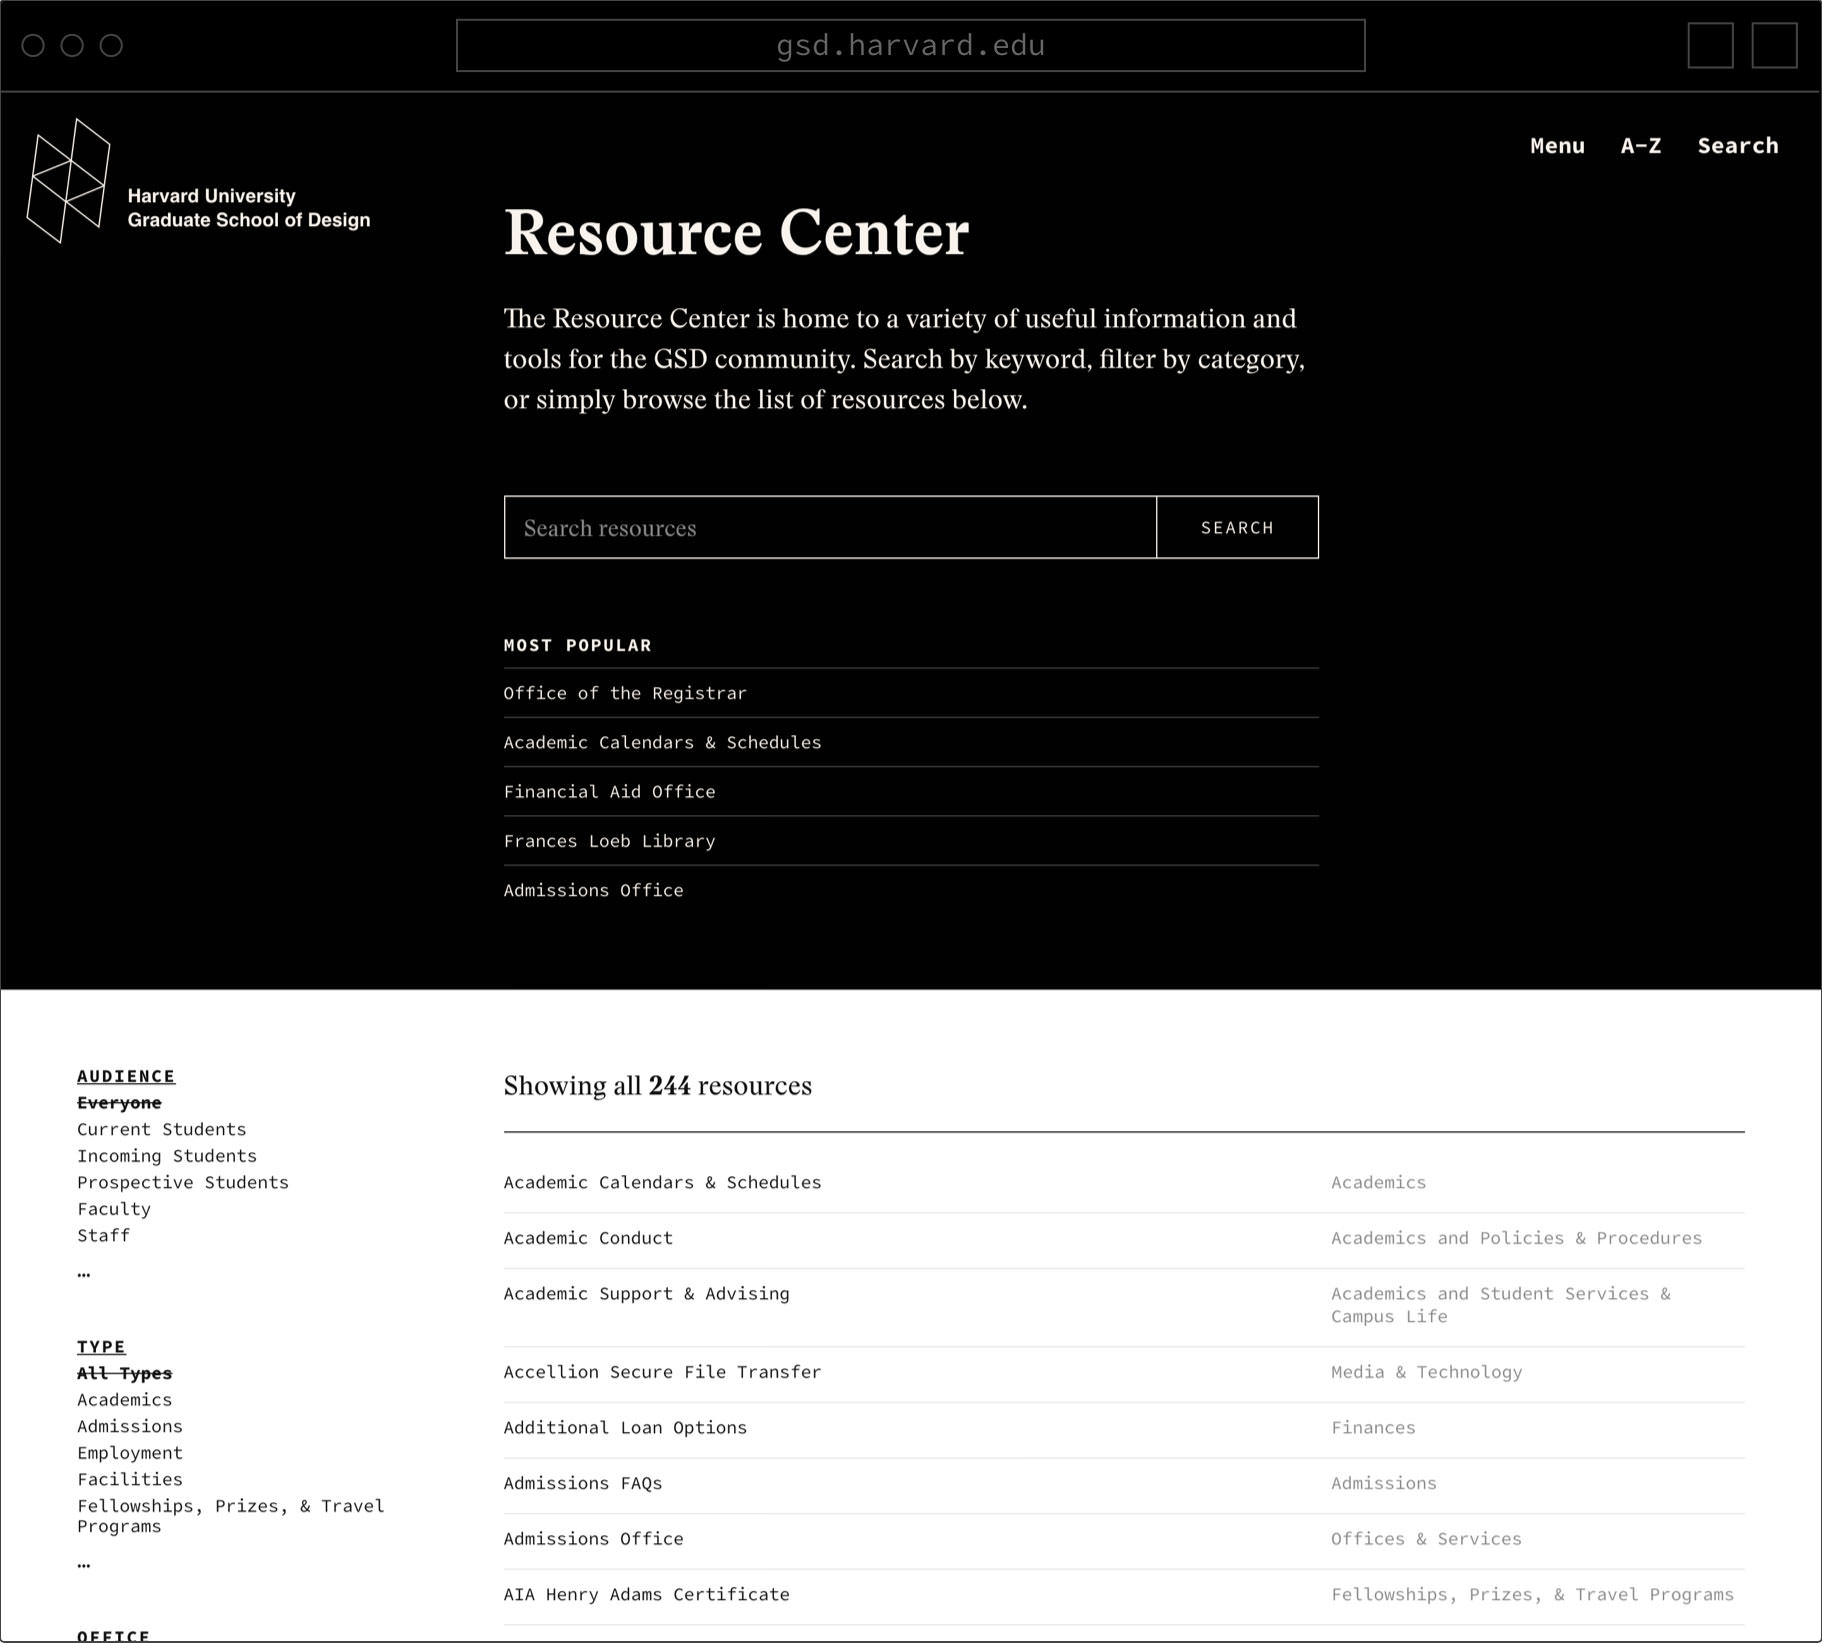
Task: Filter type by Facilities
Action: point(130,1479)
